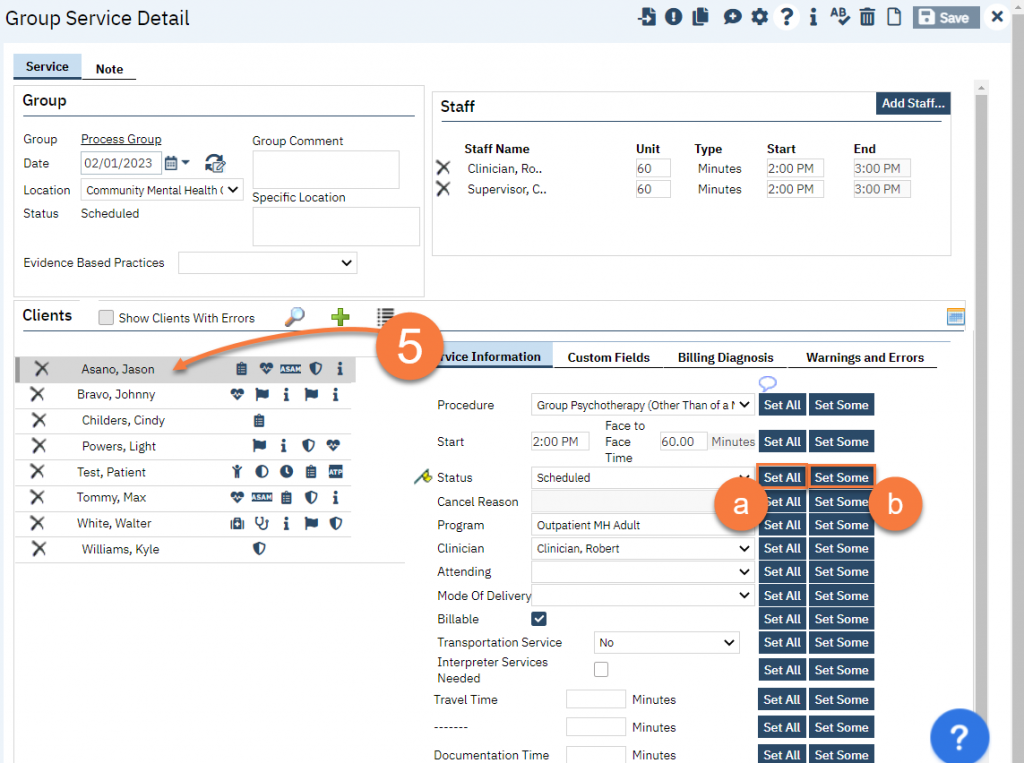Click the Add Staff button

912,103
